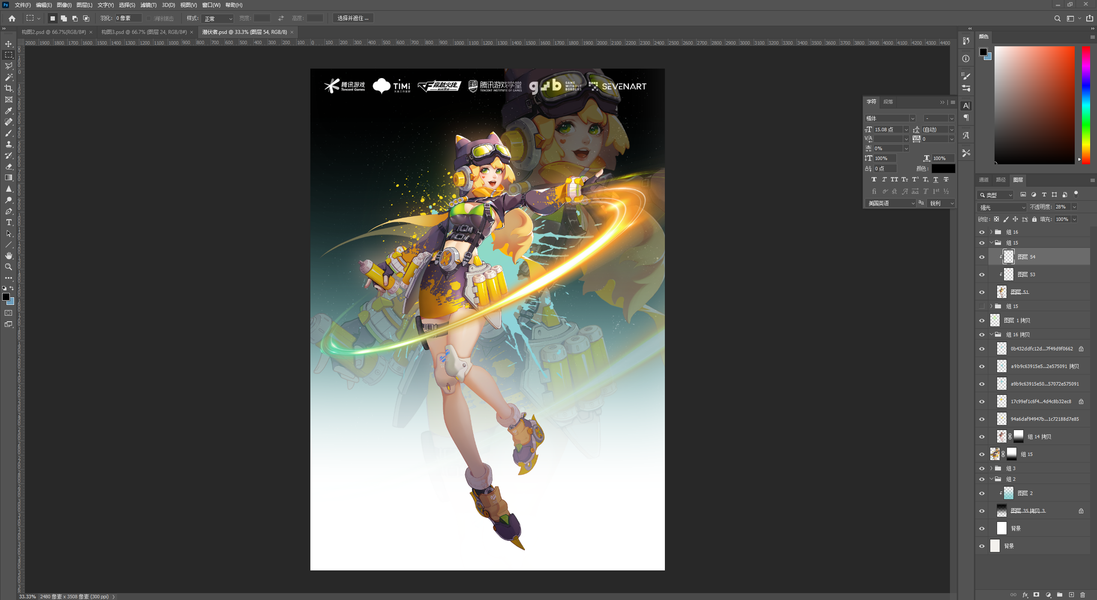Filter layers by type layer icon
This screenshot has width=1097, height=600.
click(x=1044, y=194)
